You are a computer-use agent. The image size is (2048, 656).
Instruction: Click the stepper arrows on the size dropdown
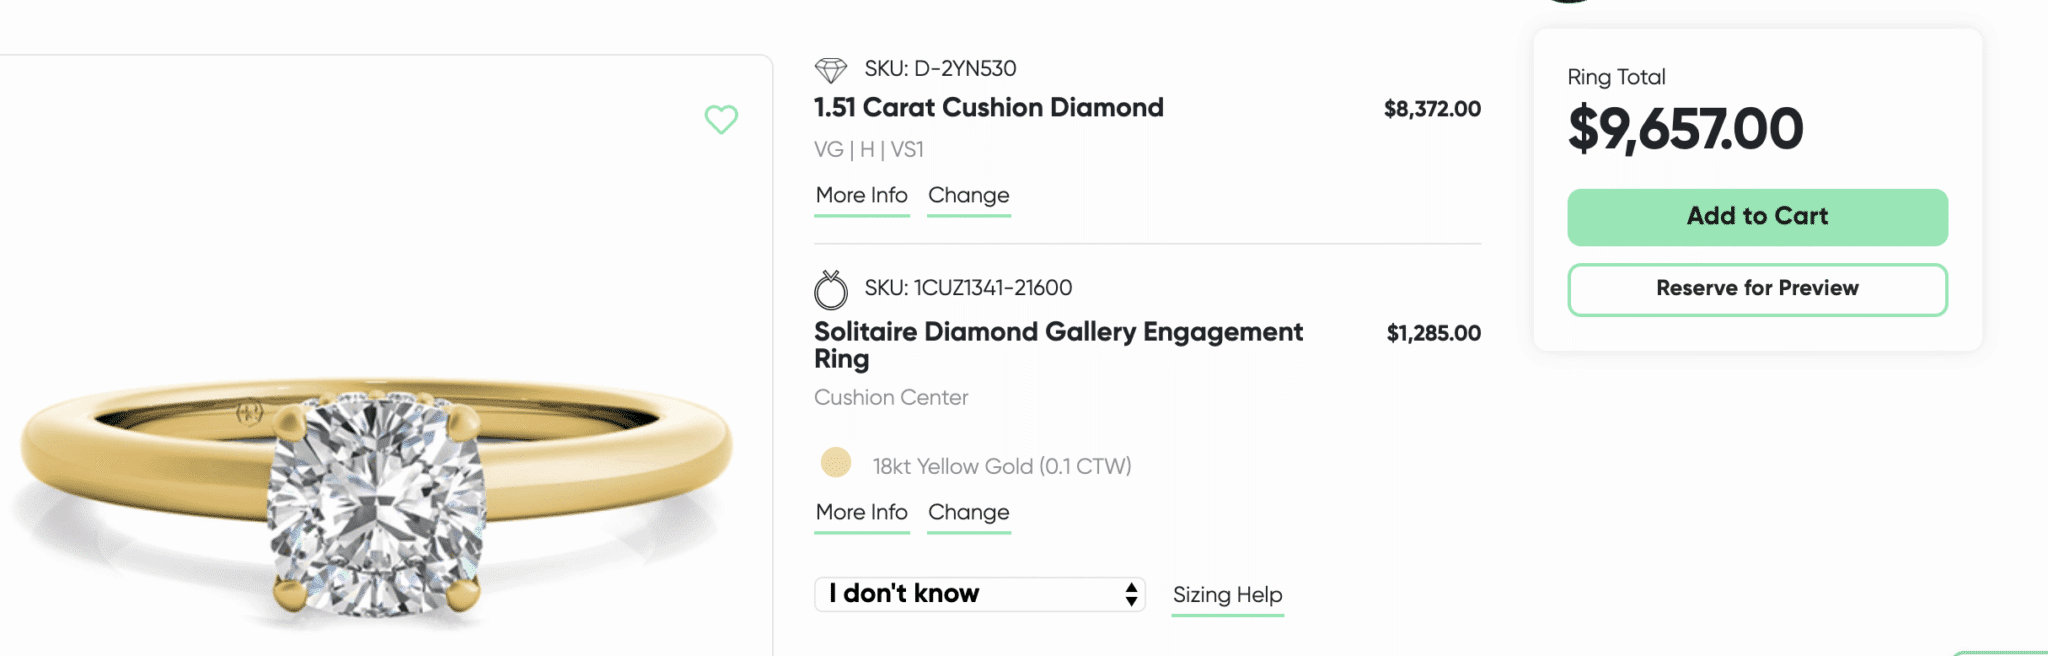click(x=1129, y=594)
